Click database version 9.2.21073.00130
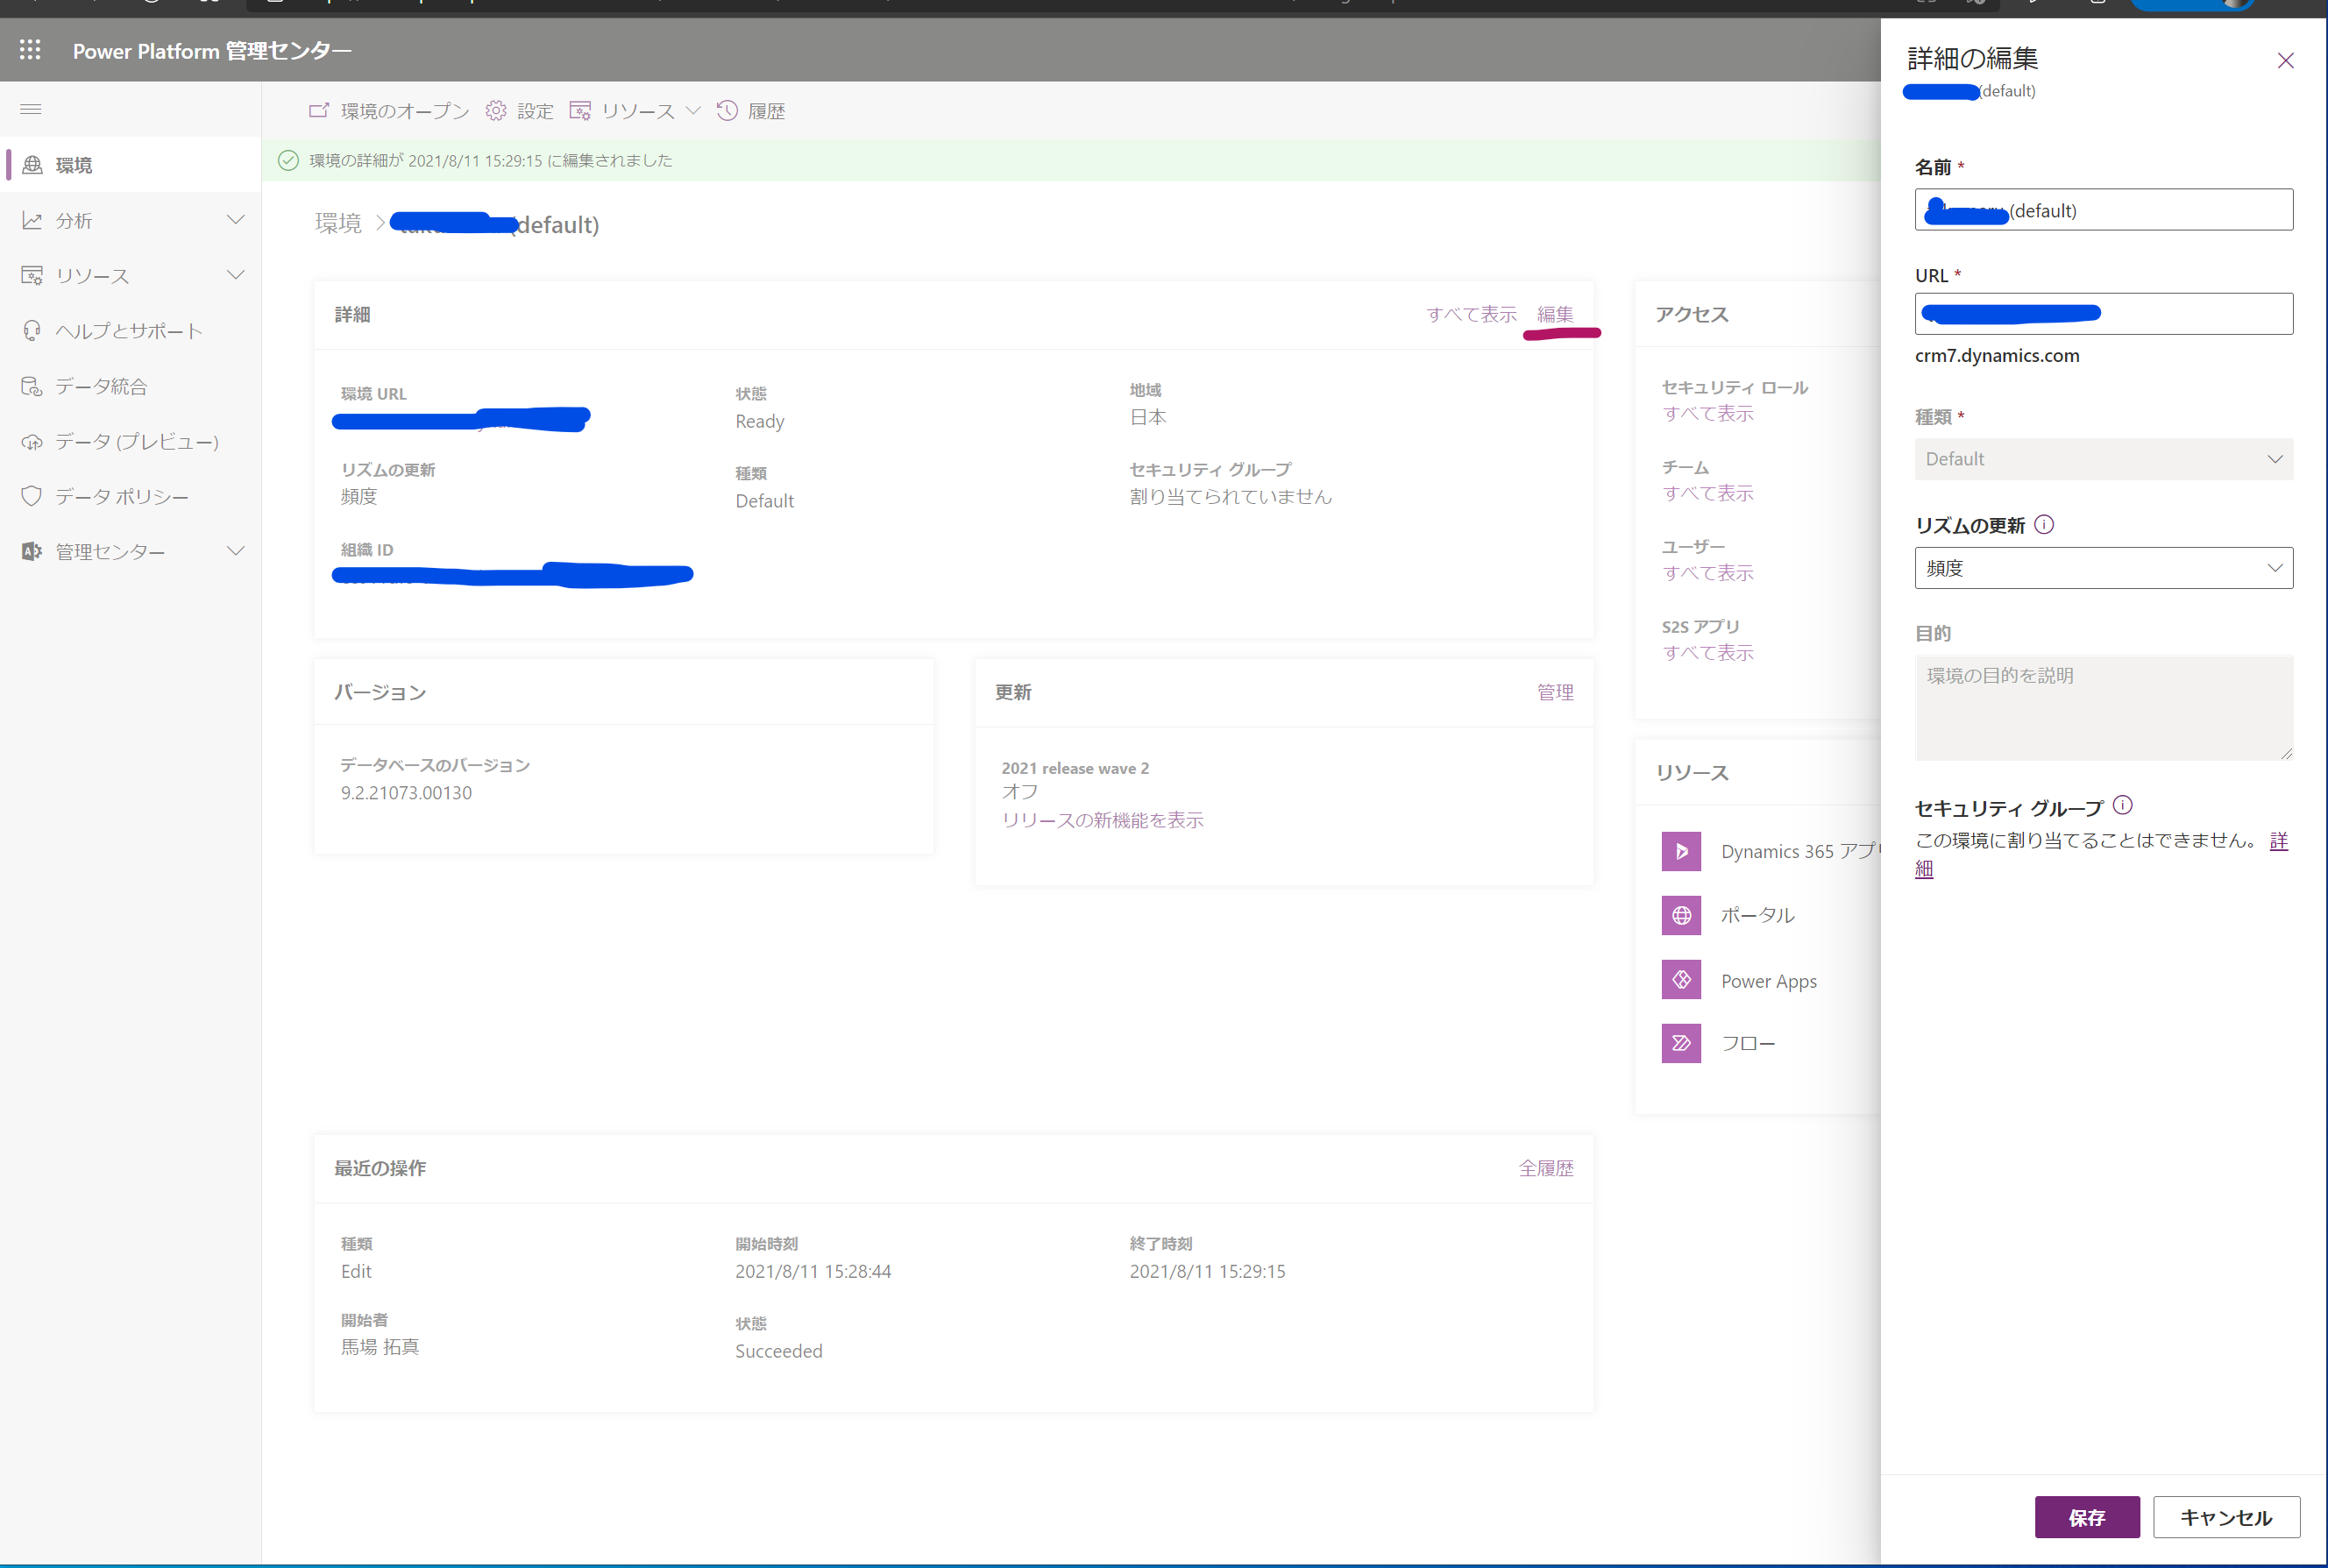2328x1568 pixels. point(406,793)
